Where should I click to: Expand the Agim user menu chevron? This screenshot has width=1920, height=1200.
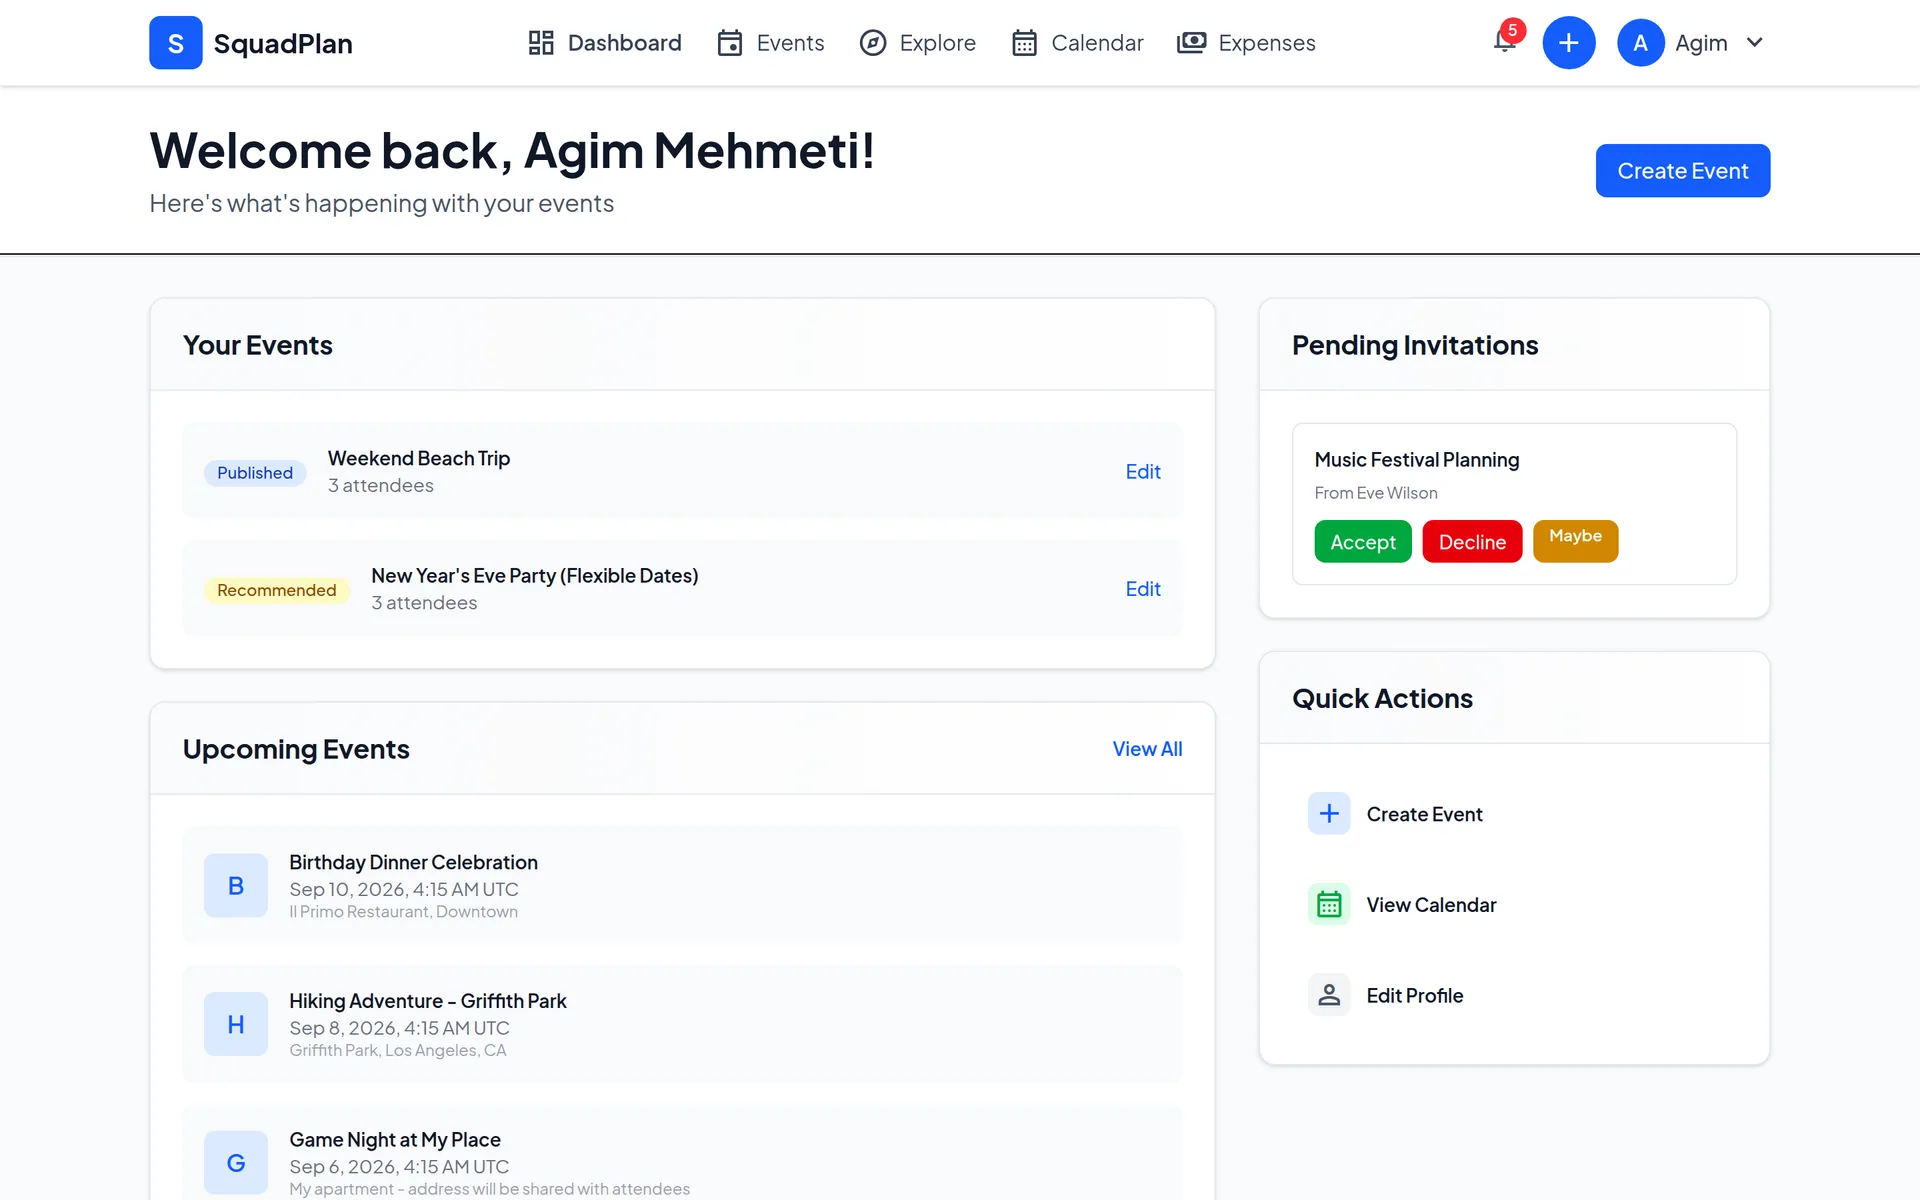1754,43
